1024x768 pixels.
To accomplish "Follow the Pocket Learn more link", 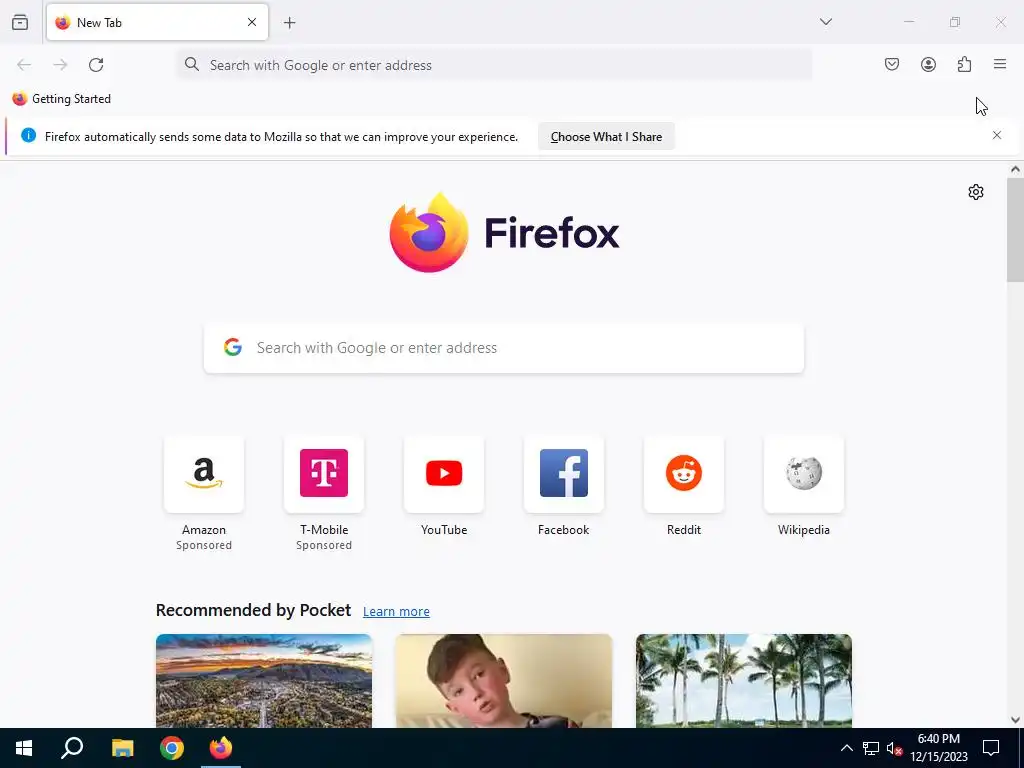I will 396,611.
